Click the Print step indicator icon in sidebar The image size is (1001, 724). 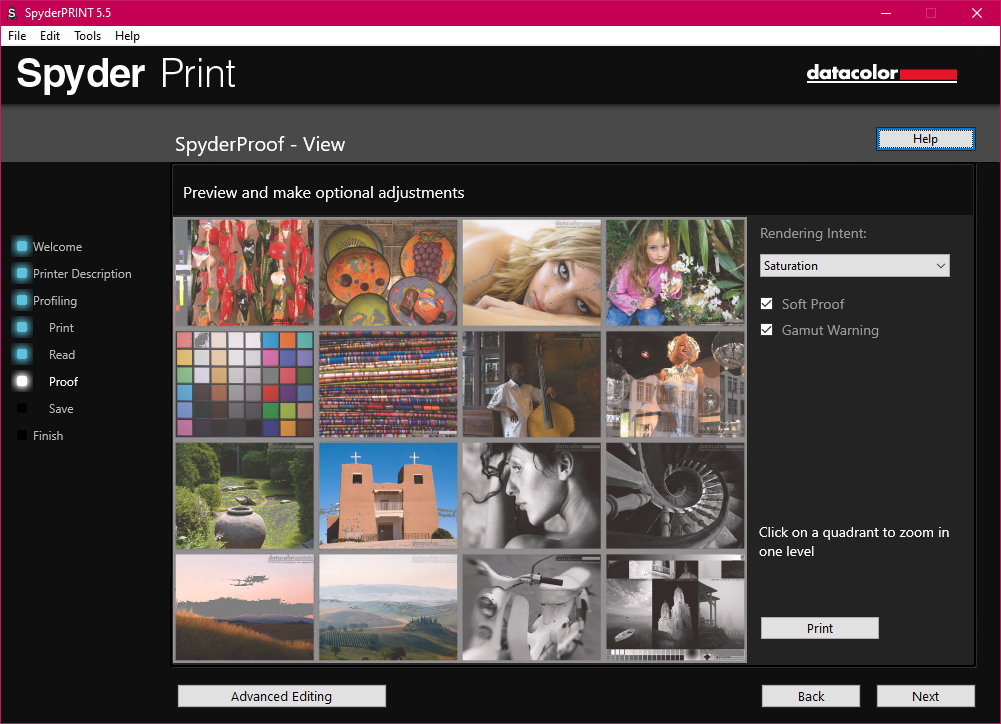[x=22, y=328]
